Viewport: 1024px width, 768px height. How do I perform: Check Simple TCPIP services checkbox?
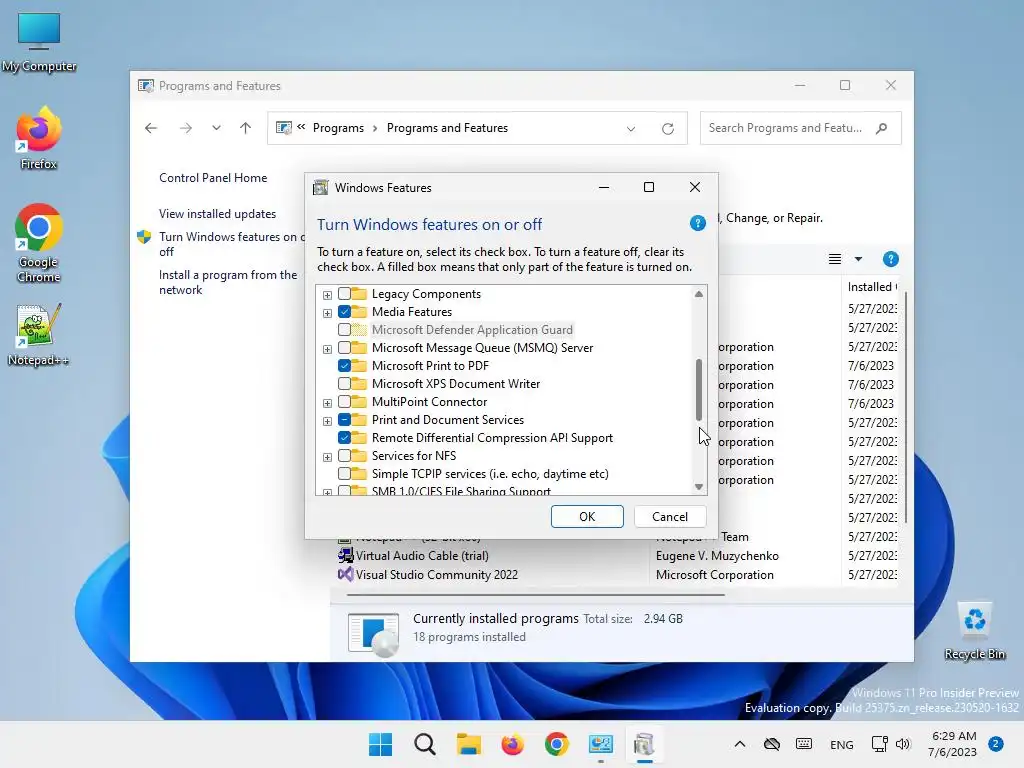[344, 473]
